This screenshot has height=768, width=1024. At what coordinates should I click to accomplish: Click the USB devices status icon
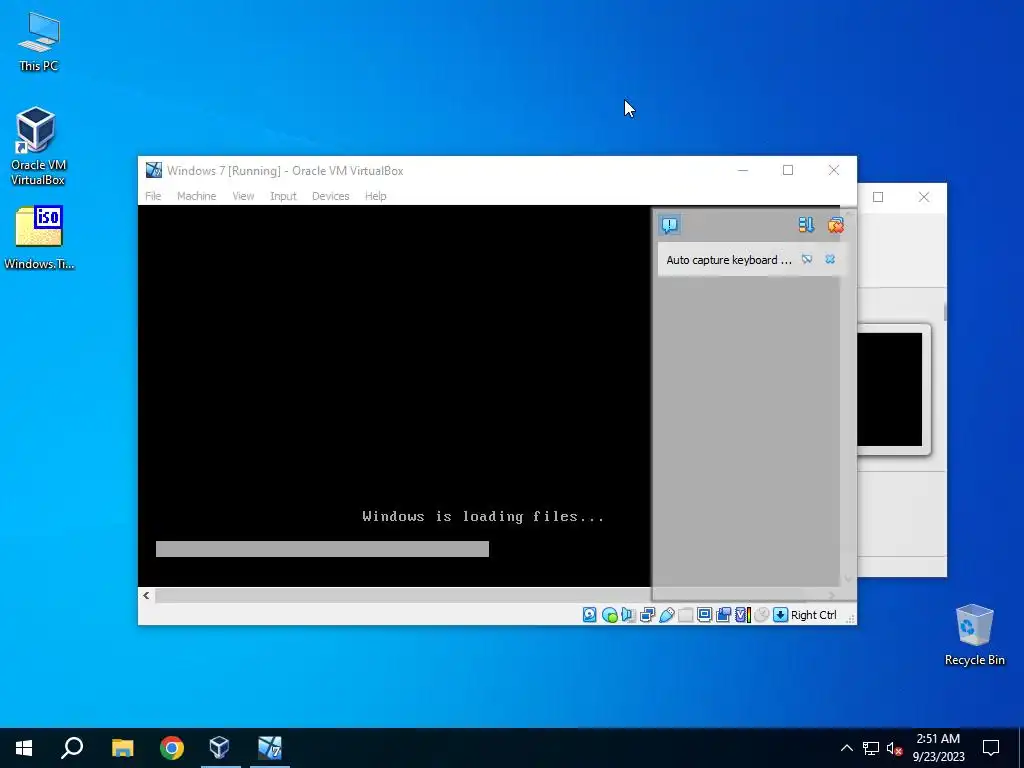coord(666,615)
